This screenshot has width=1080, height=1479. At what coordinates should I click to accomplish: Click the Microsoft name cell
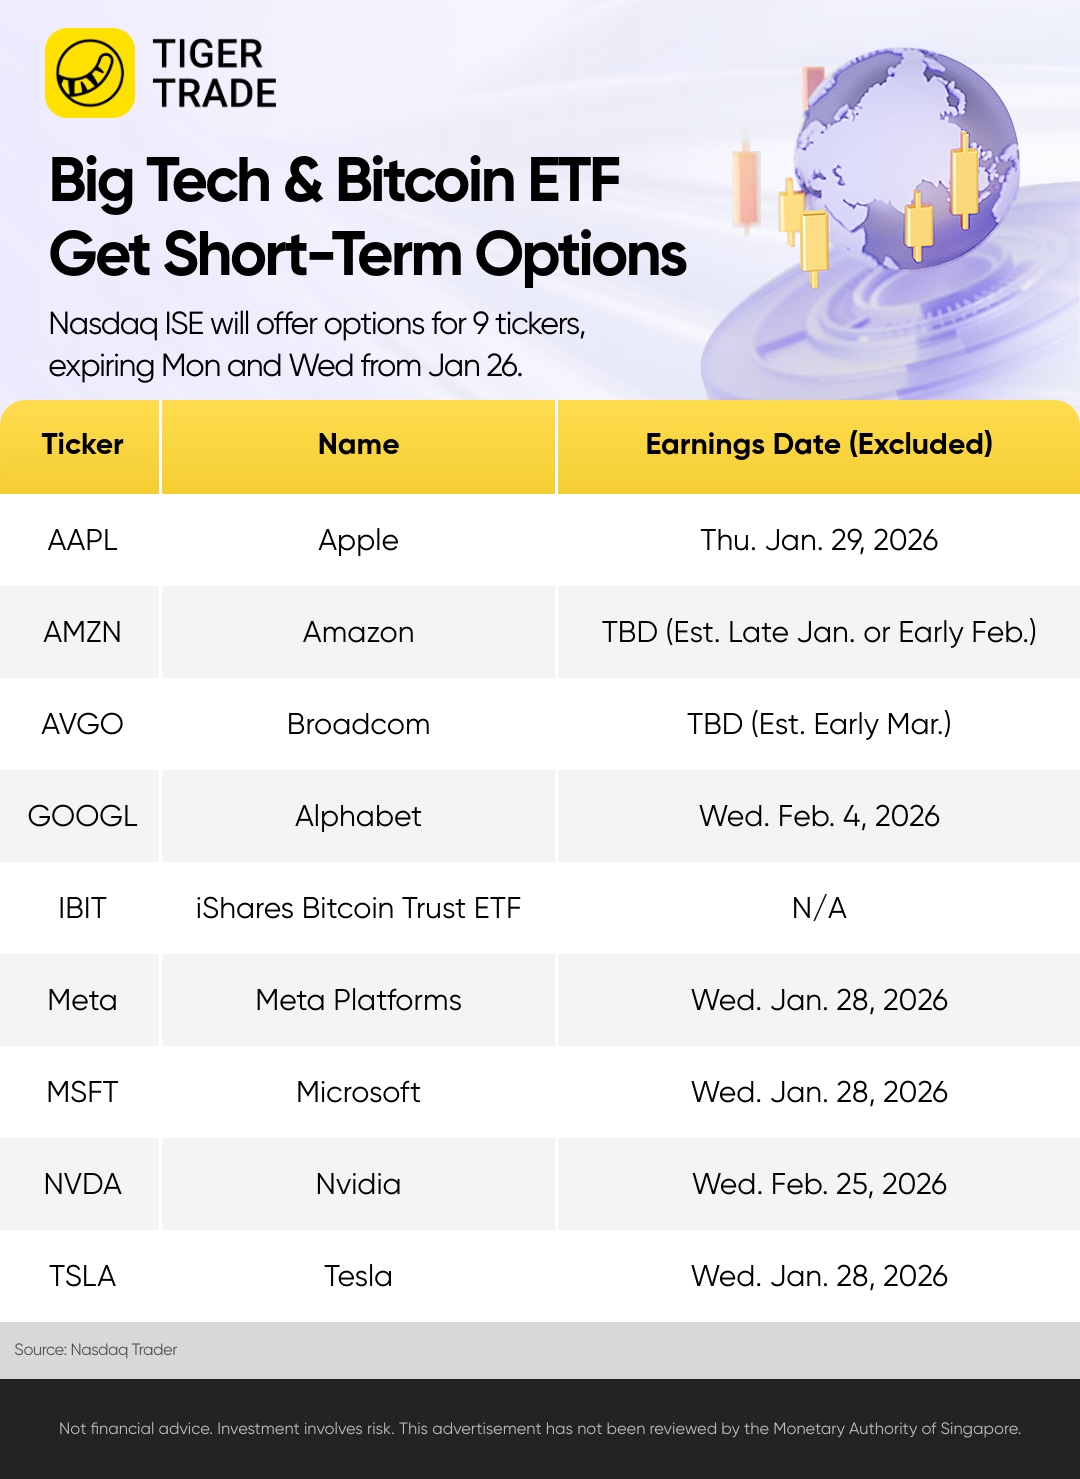pyautogui.click(x=358, y=1092)
